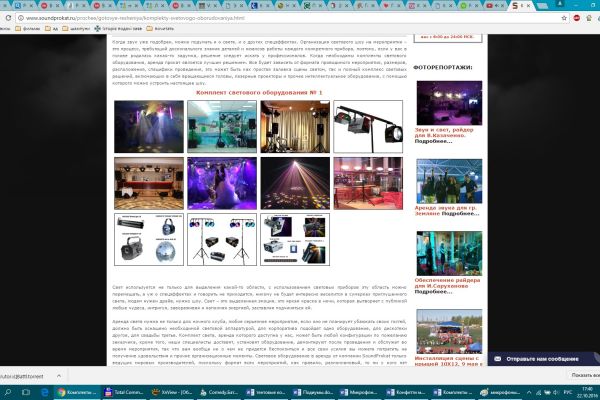The width and height of the screenshot is (600, 400).
Task: Open 'Аренда звука для гр. Земляне' link
Action: coord(446,211)
